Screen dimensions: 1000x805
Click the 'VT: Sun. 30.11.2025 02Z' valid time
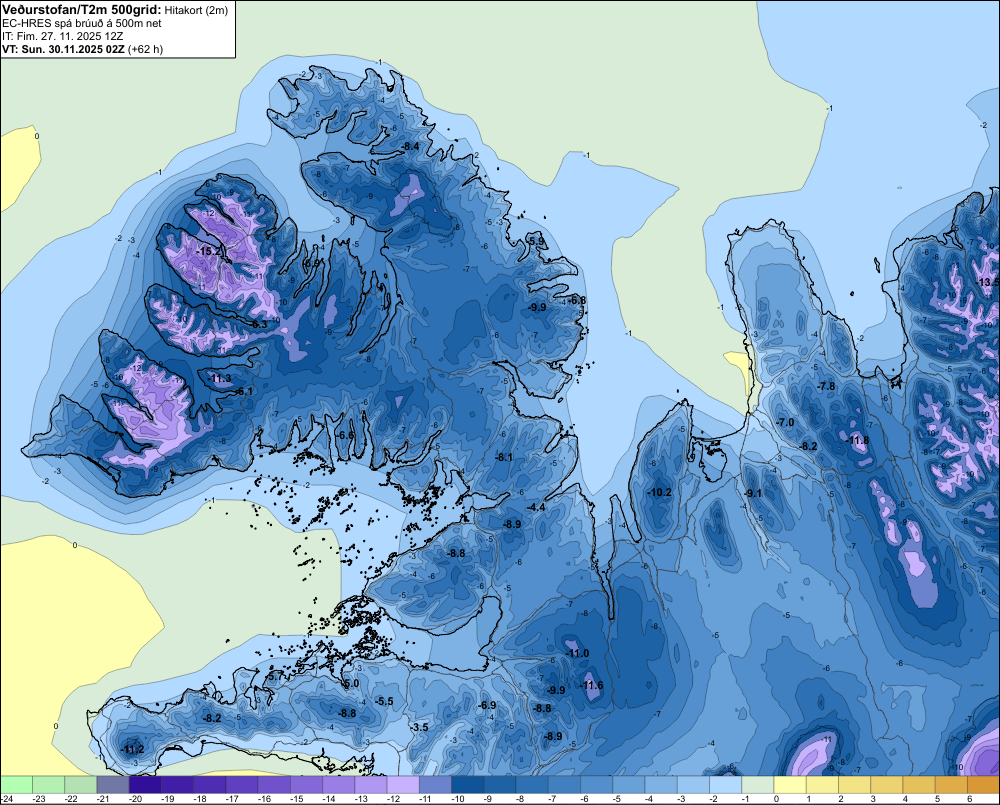point(64,49)
